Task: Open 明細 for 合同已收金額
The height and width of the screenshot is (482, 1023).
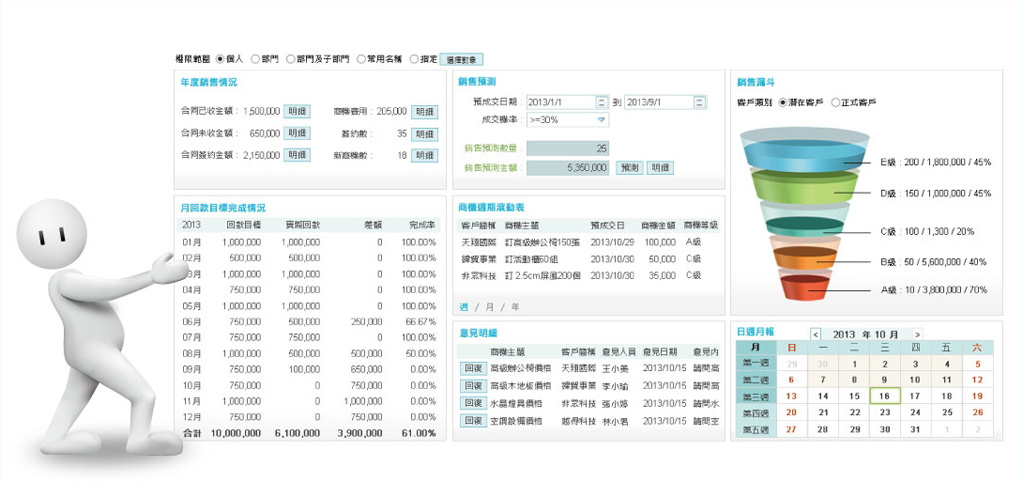Action: (297, 111)
